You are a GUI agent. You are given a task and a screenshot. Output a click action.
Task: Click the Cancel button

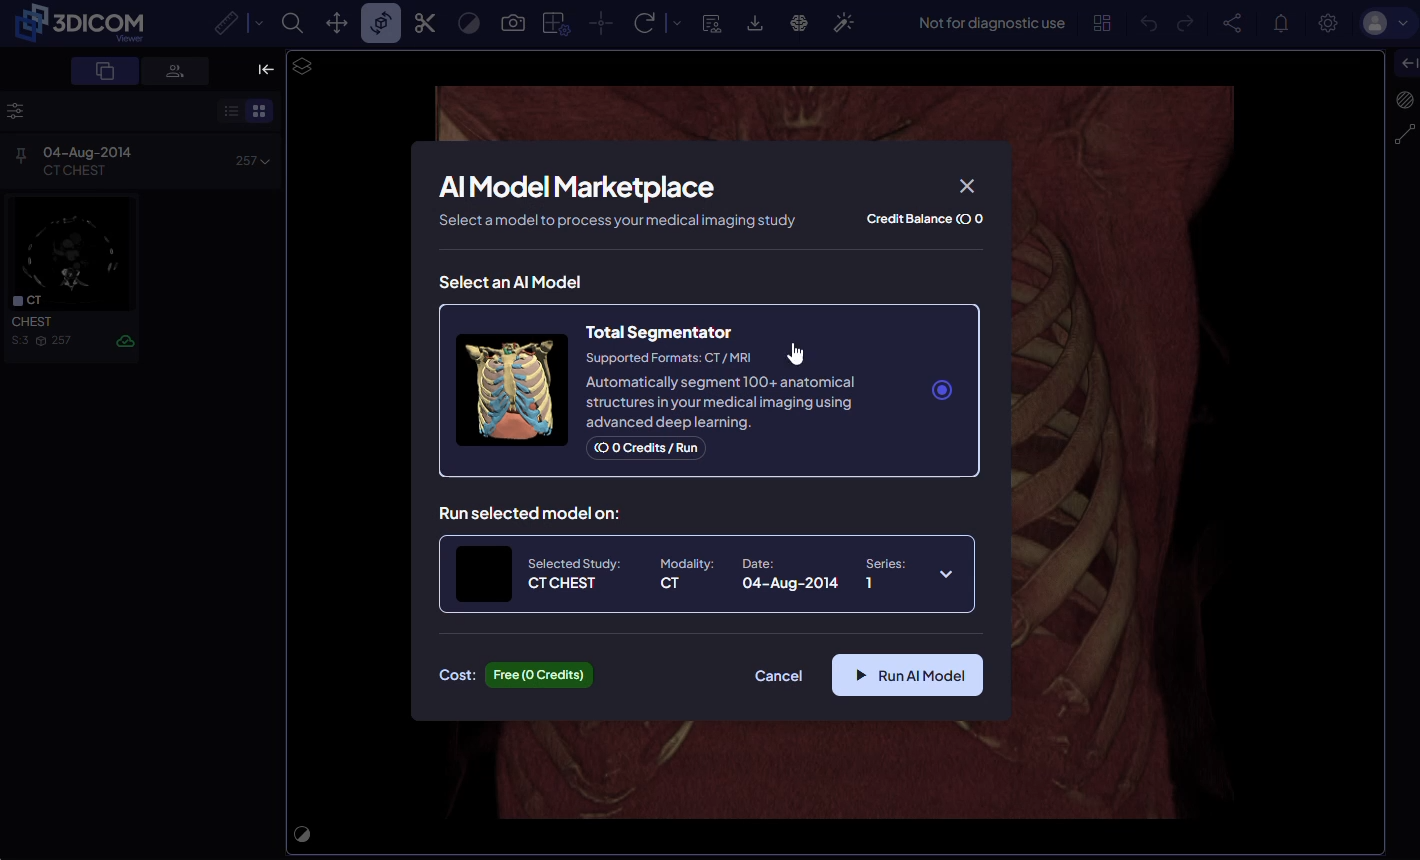(x=778, y=676)
